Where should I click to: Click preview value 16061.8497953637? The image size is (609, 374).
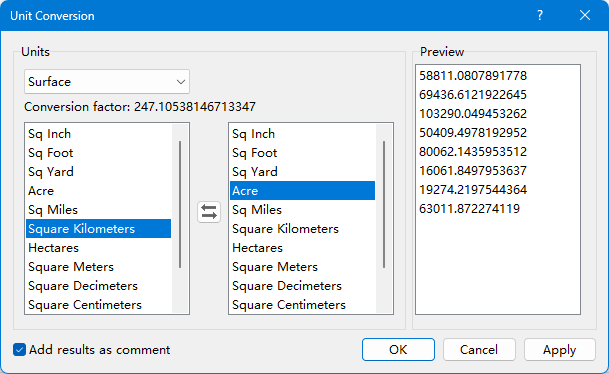[x=473, y=170]
